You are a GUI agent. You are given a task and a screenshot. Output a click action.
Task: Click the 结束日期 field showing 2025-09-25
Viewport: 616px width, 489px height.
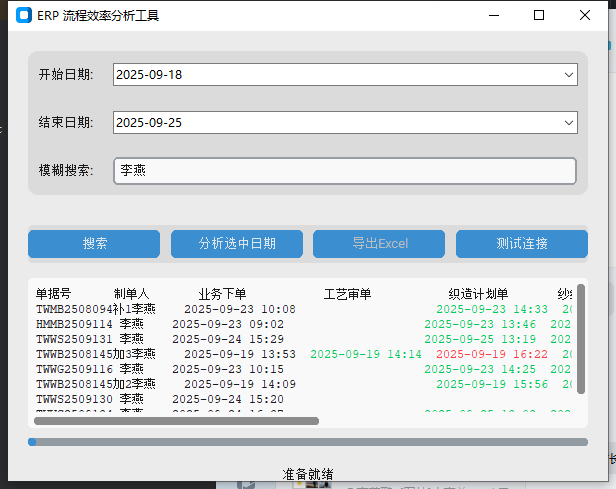coord(345,123)
